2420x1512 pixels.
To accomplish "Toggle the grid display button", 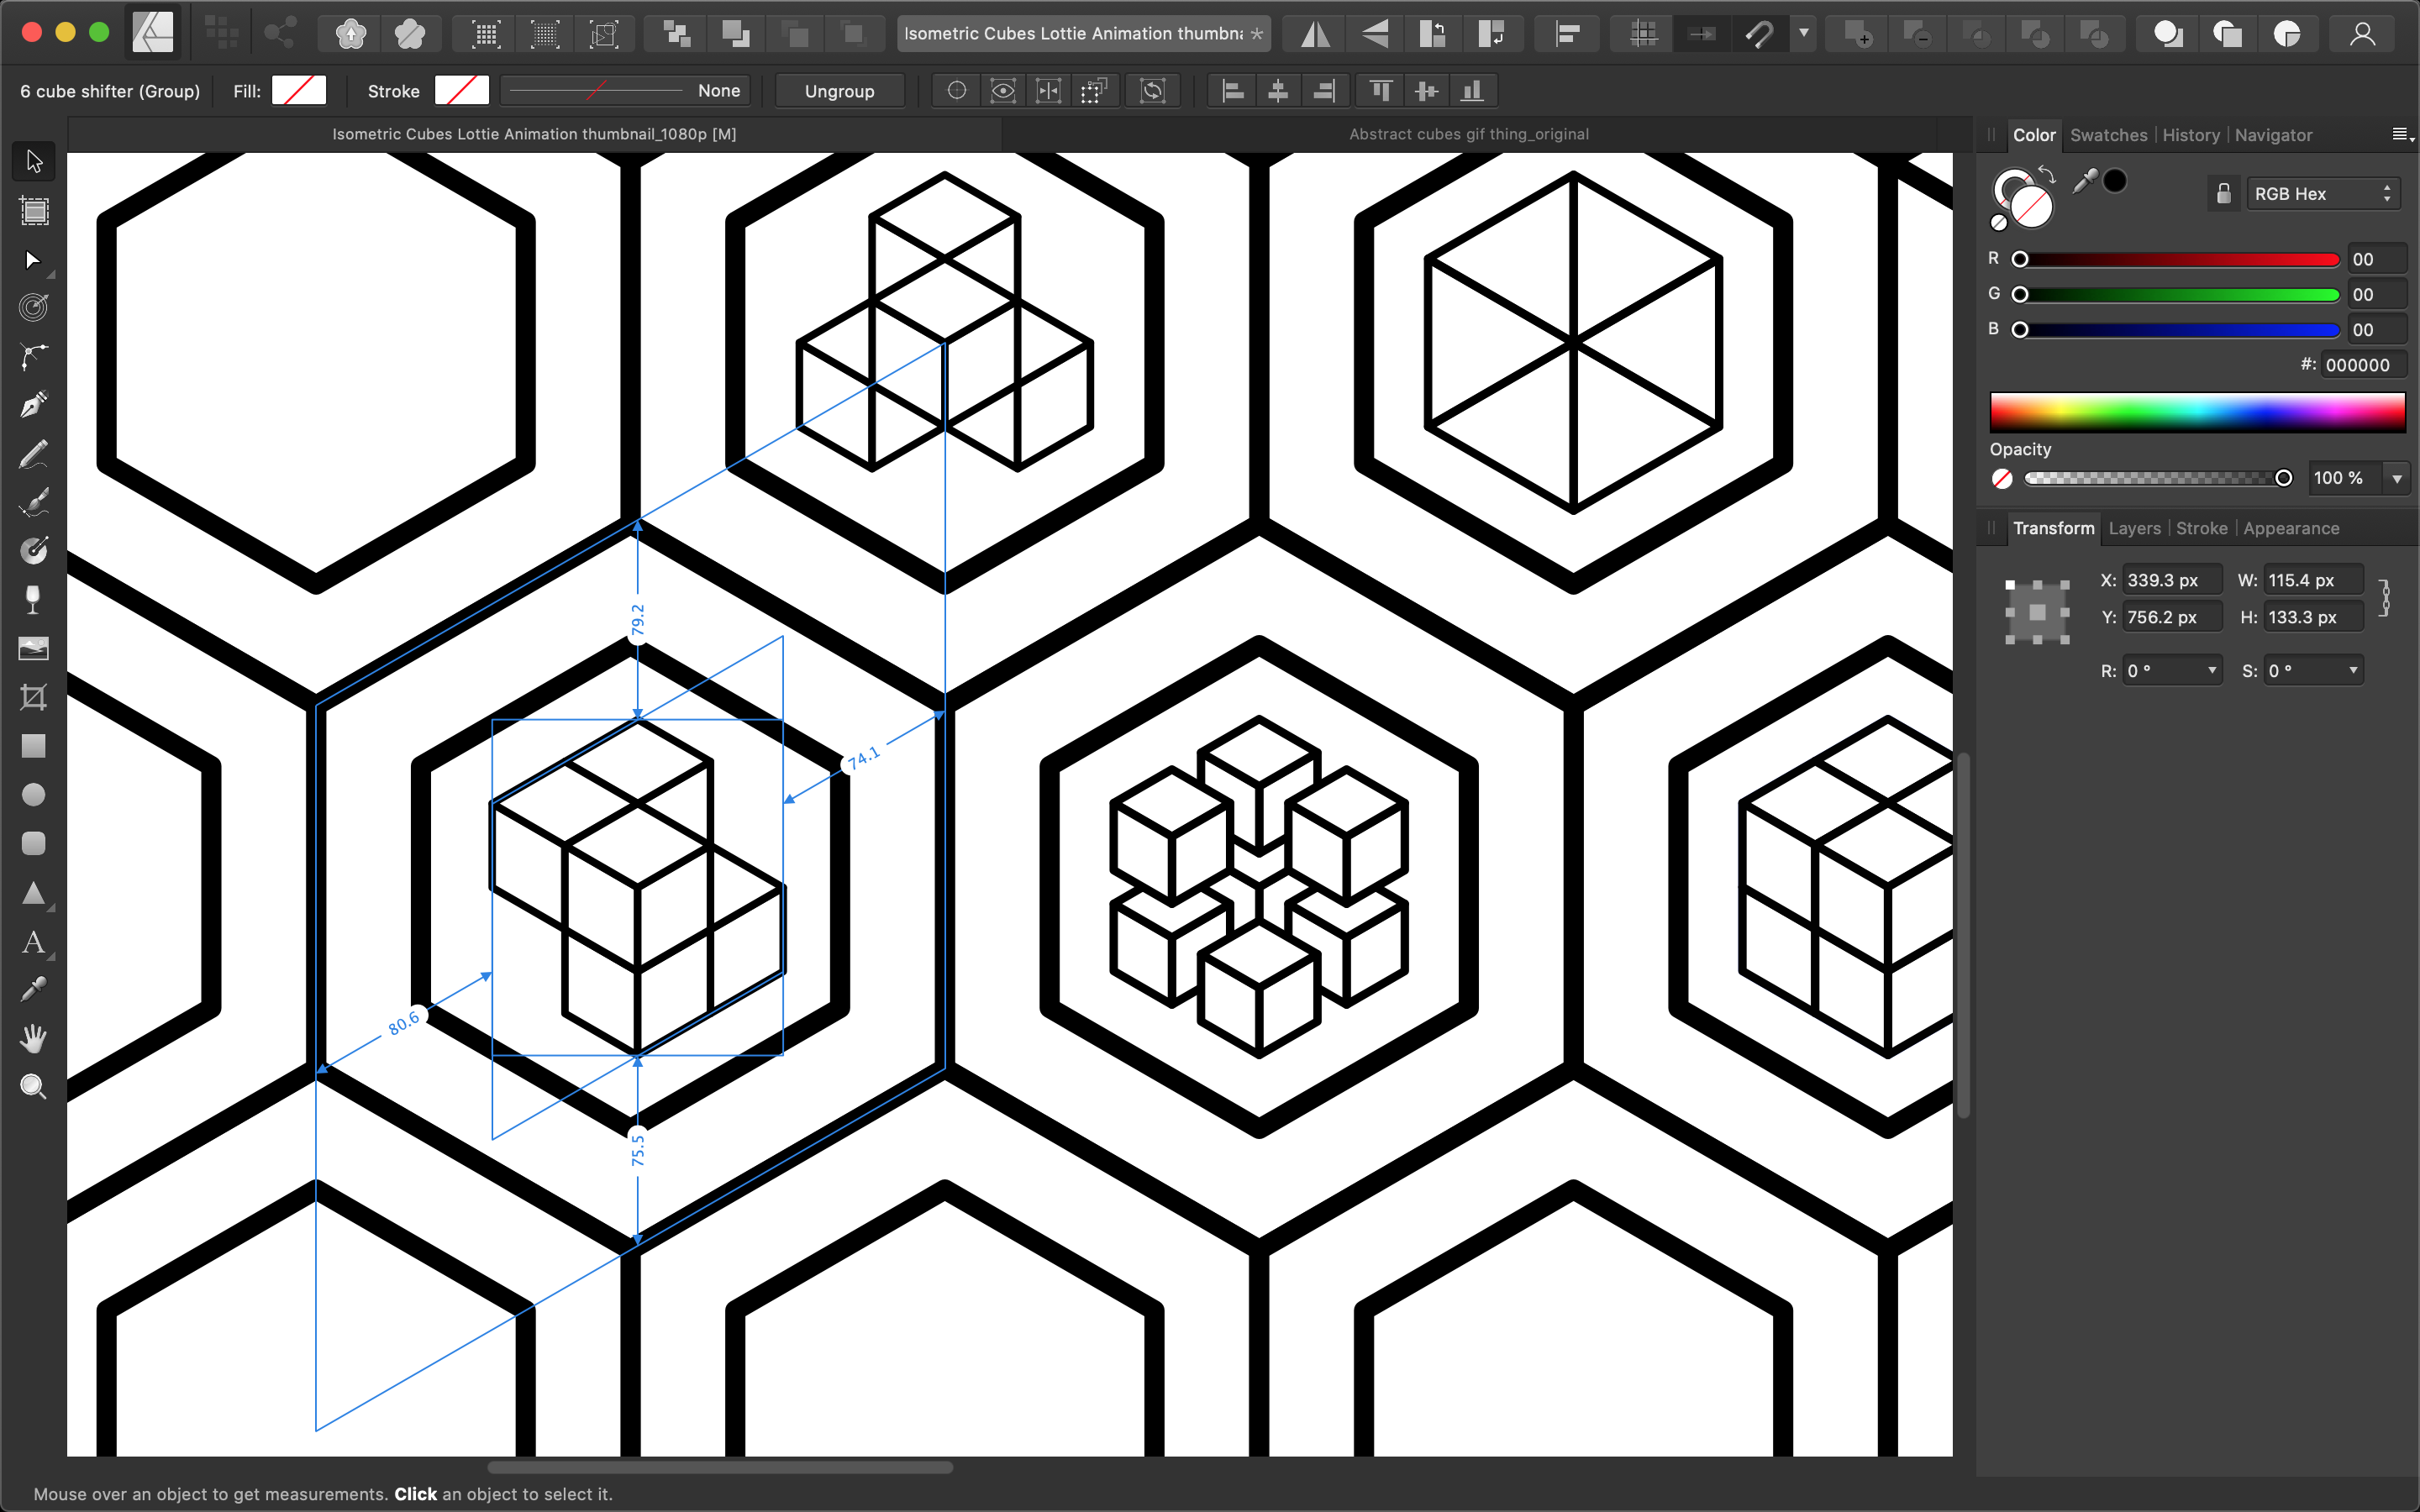I will point(1643,34).
